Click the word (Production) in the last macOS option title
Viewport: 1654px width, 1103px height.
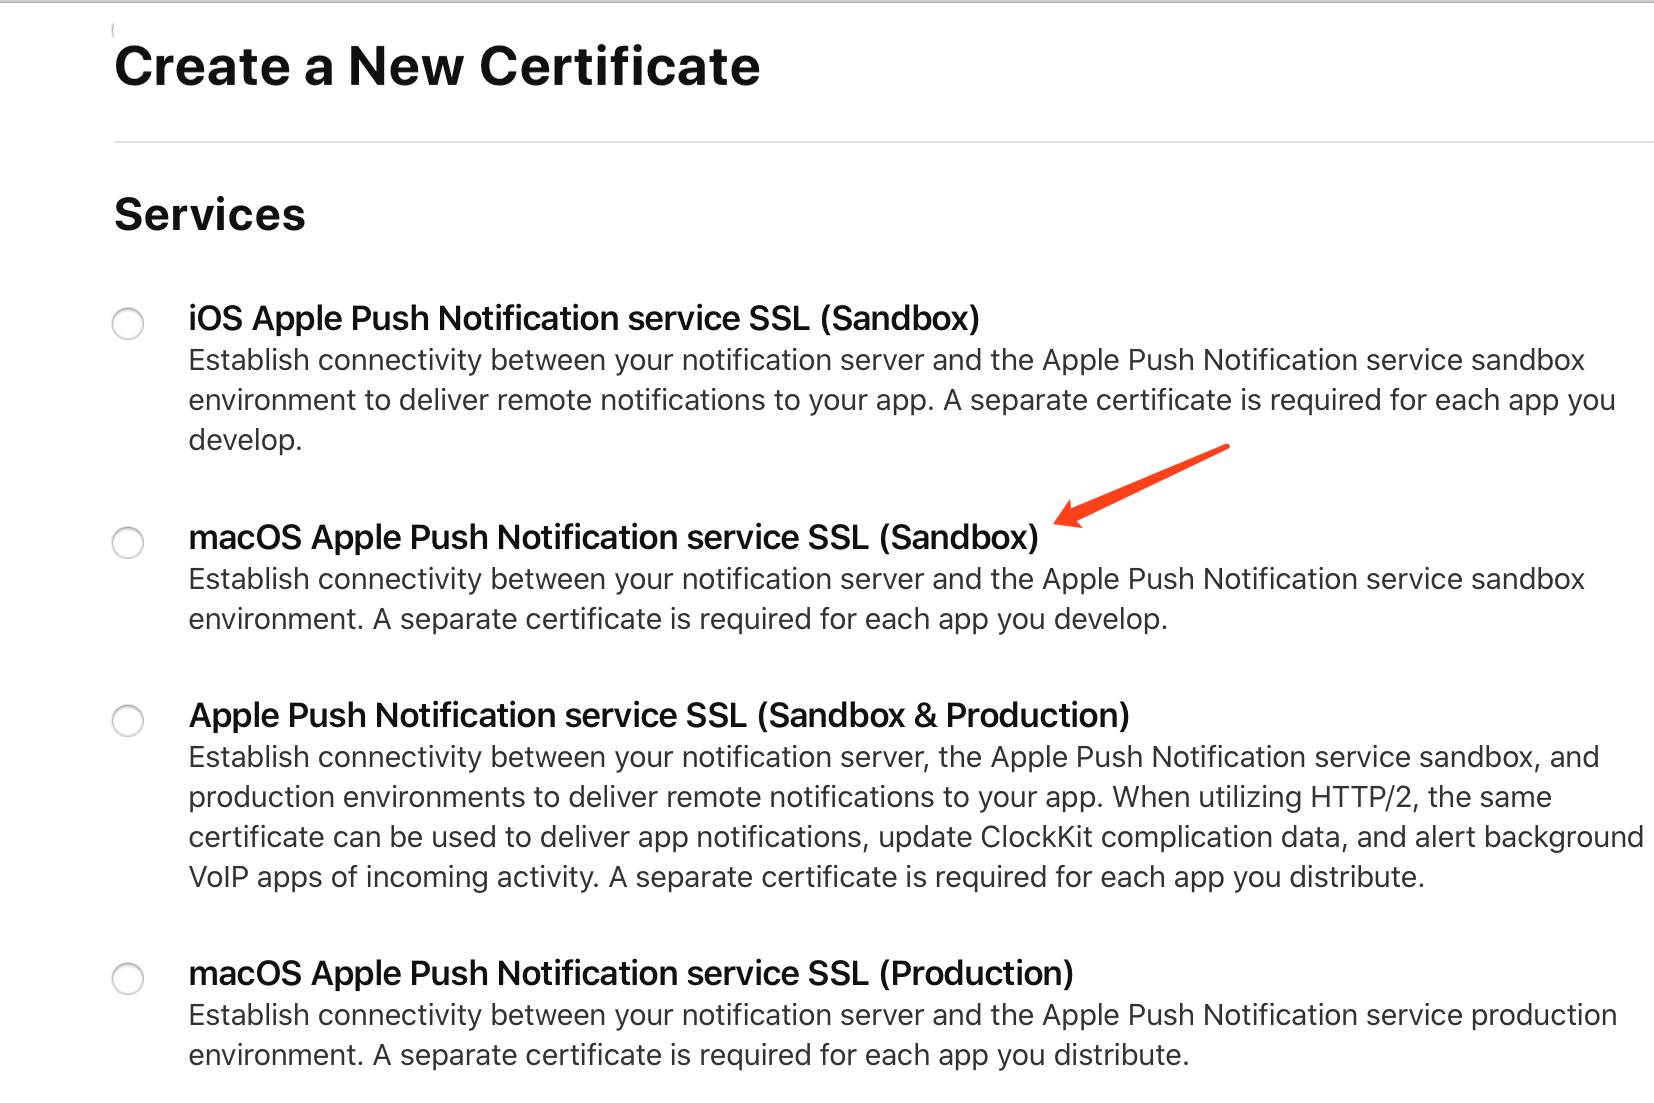(x=976, y=973)
